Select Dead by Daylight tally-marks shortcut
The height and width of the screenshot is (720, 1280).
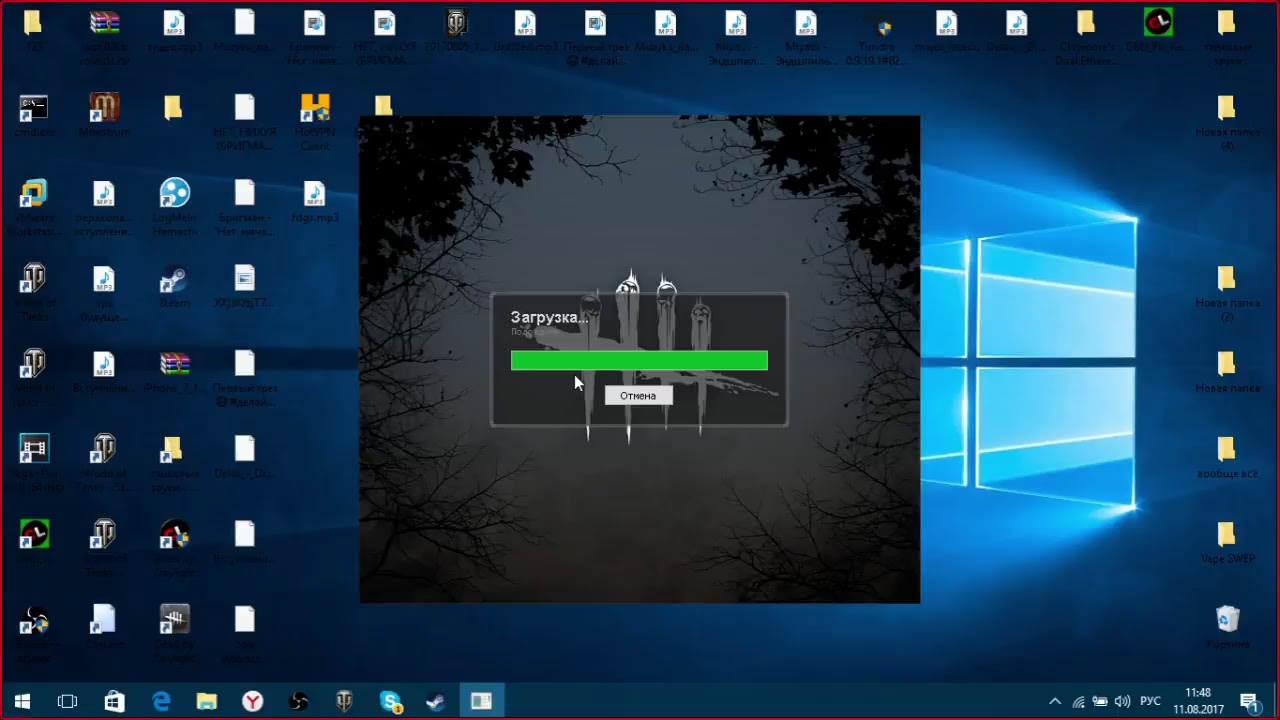coord(175,634)
